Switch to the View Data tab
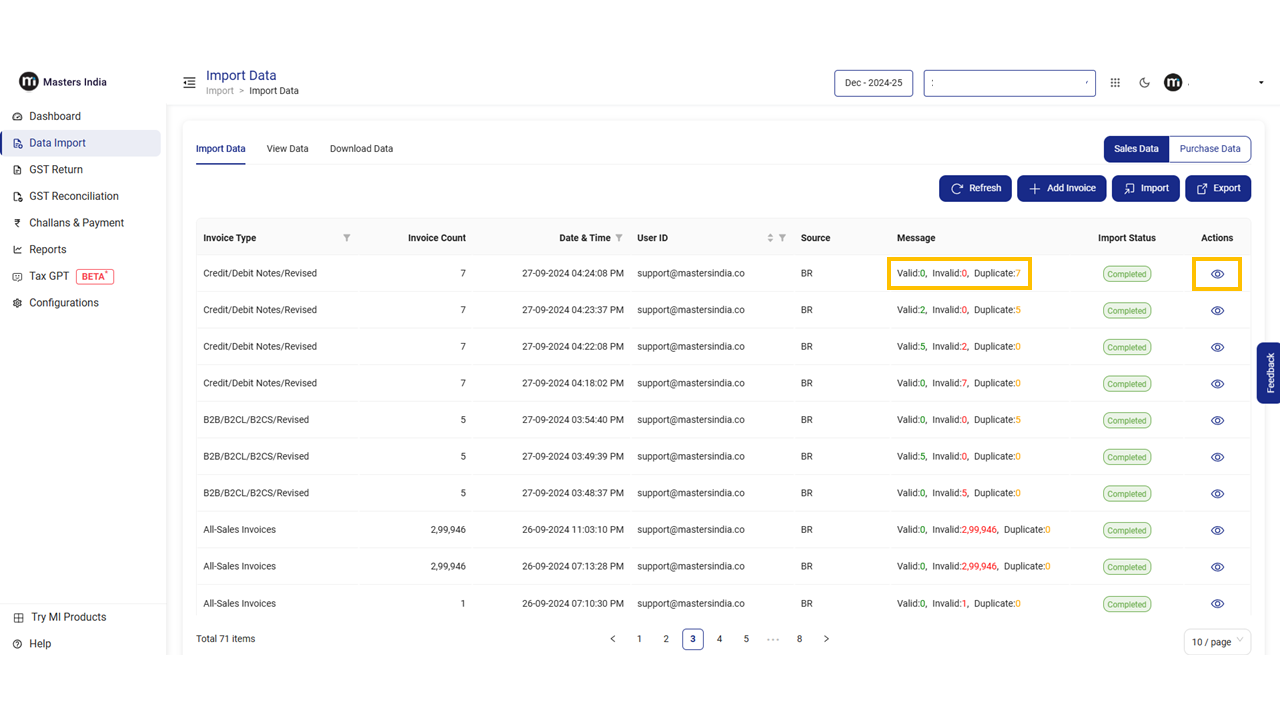 point(287,149)
